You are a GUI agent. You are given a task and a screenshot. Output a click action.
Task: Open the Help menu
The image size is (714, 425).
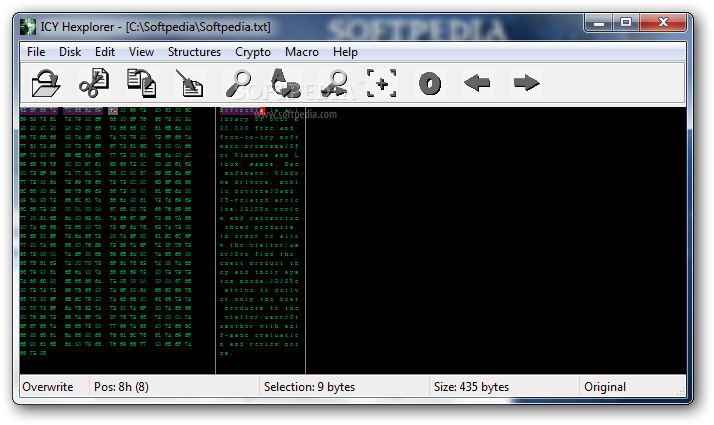point(345,52)
